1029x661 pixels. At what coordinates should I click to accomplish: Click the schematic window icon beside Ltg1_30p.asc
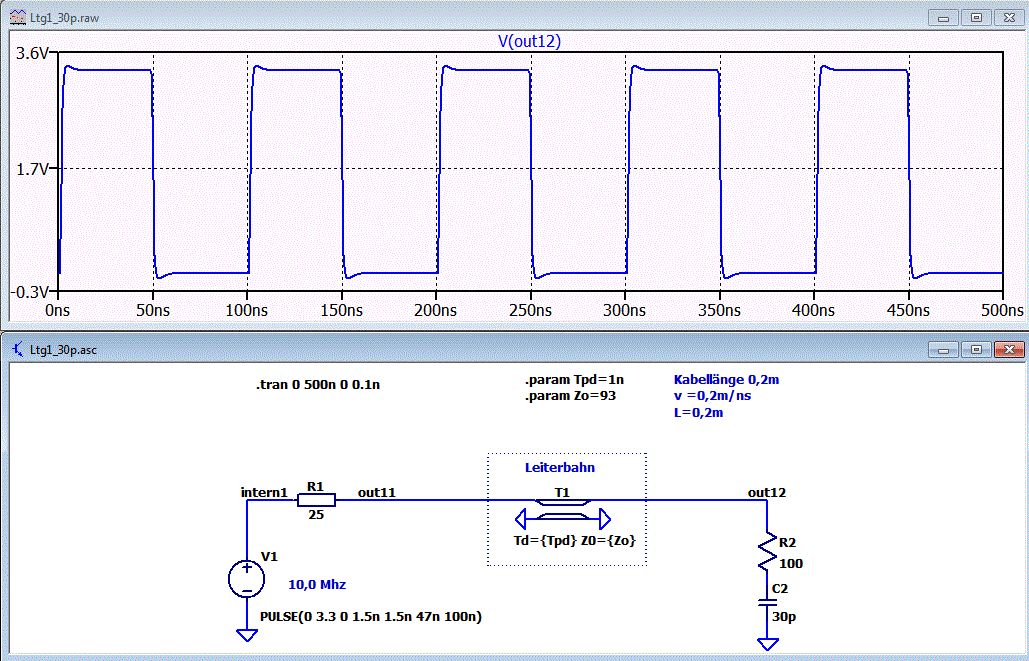coord(18,349)
